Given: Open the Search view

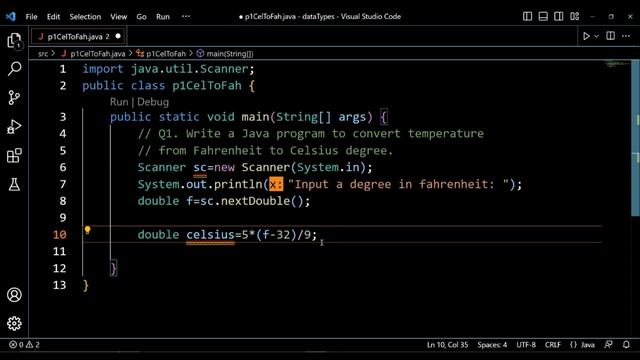Looking at the screenshot, I should (x=14, y=69).
